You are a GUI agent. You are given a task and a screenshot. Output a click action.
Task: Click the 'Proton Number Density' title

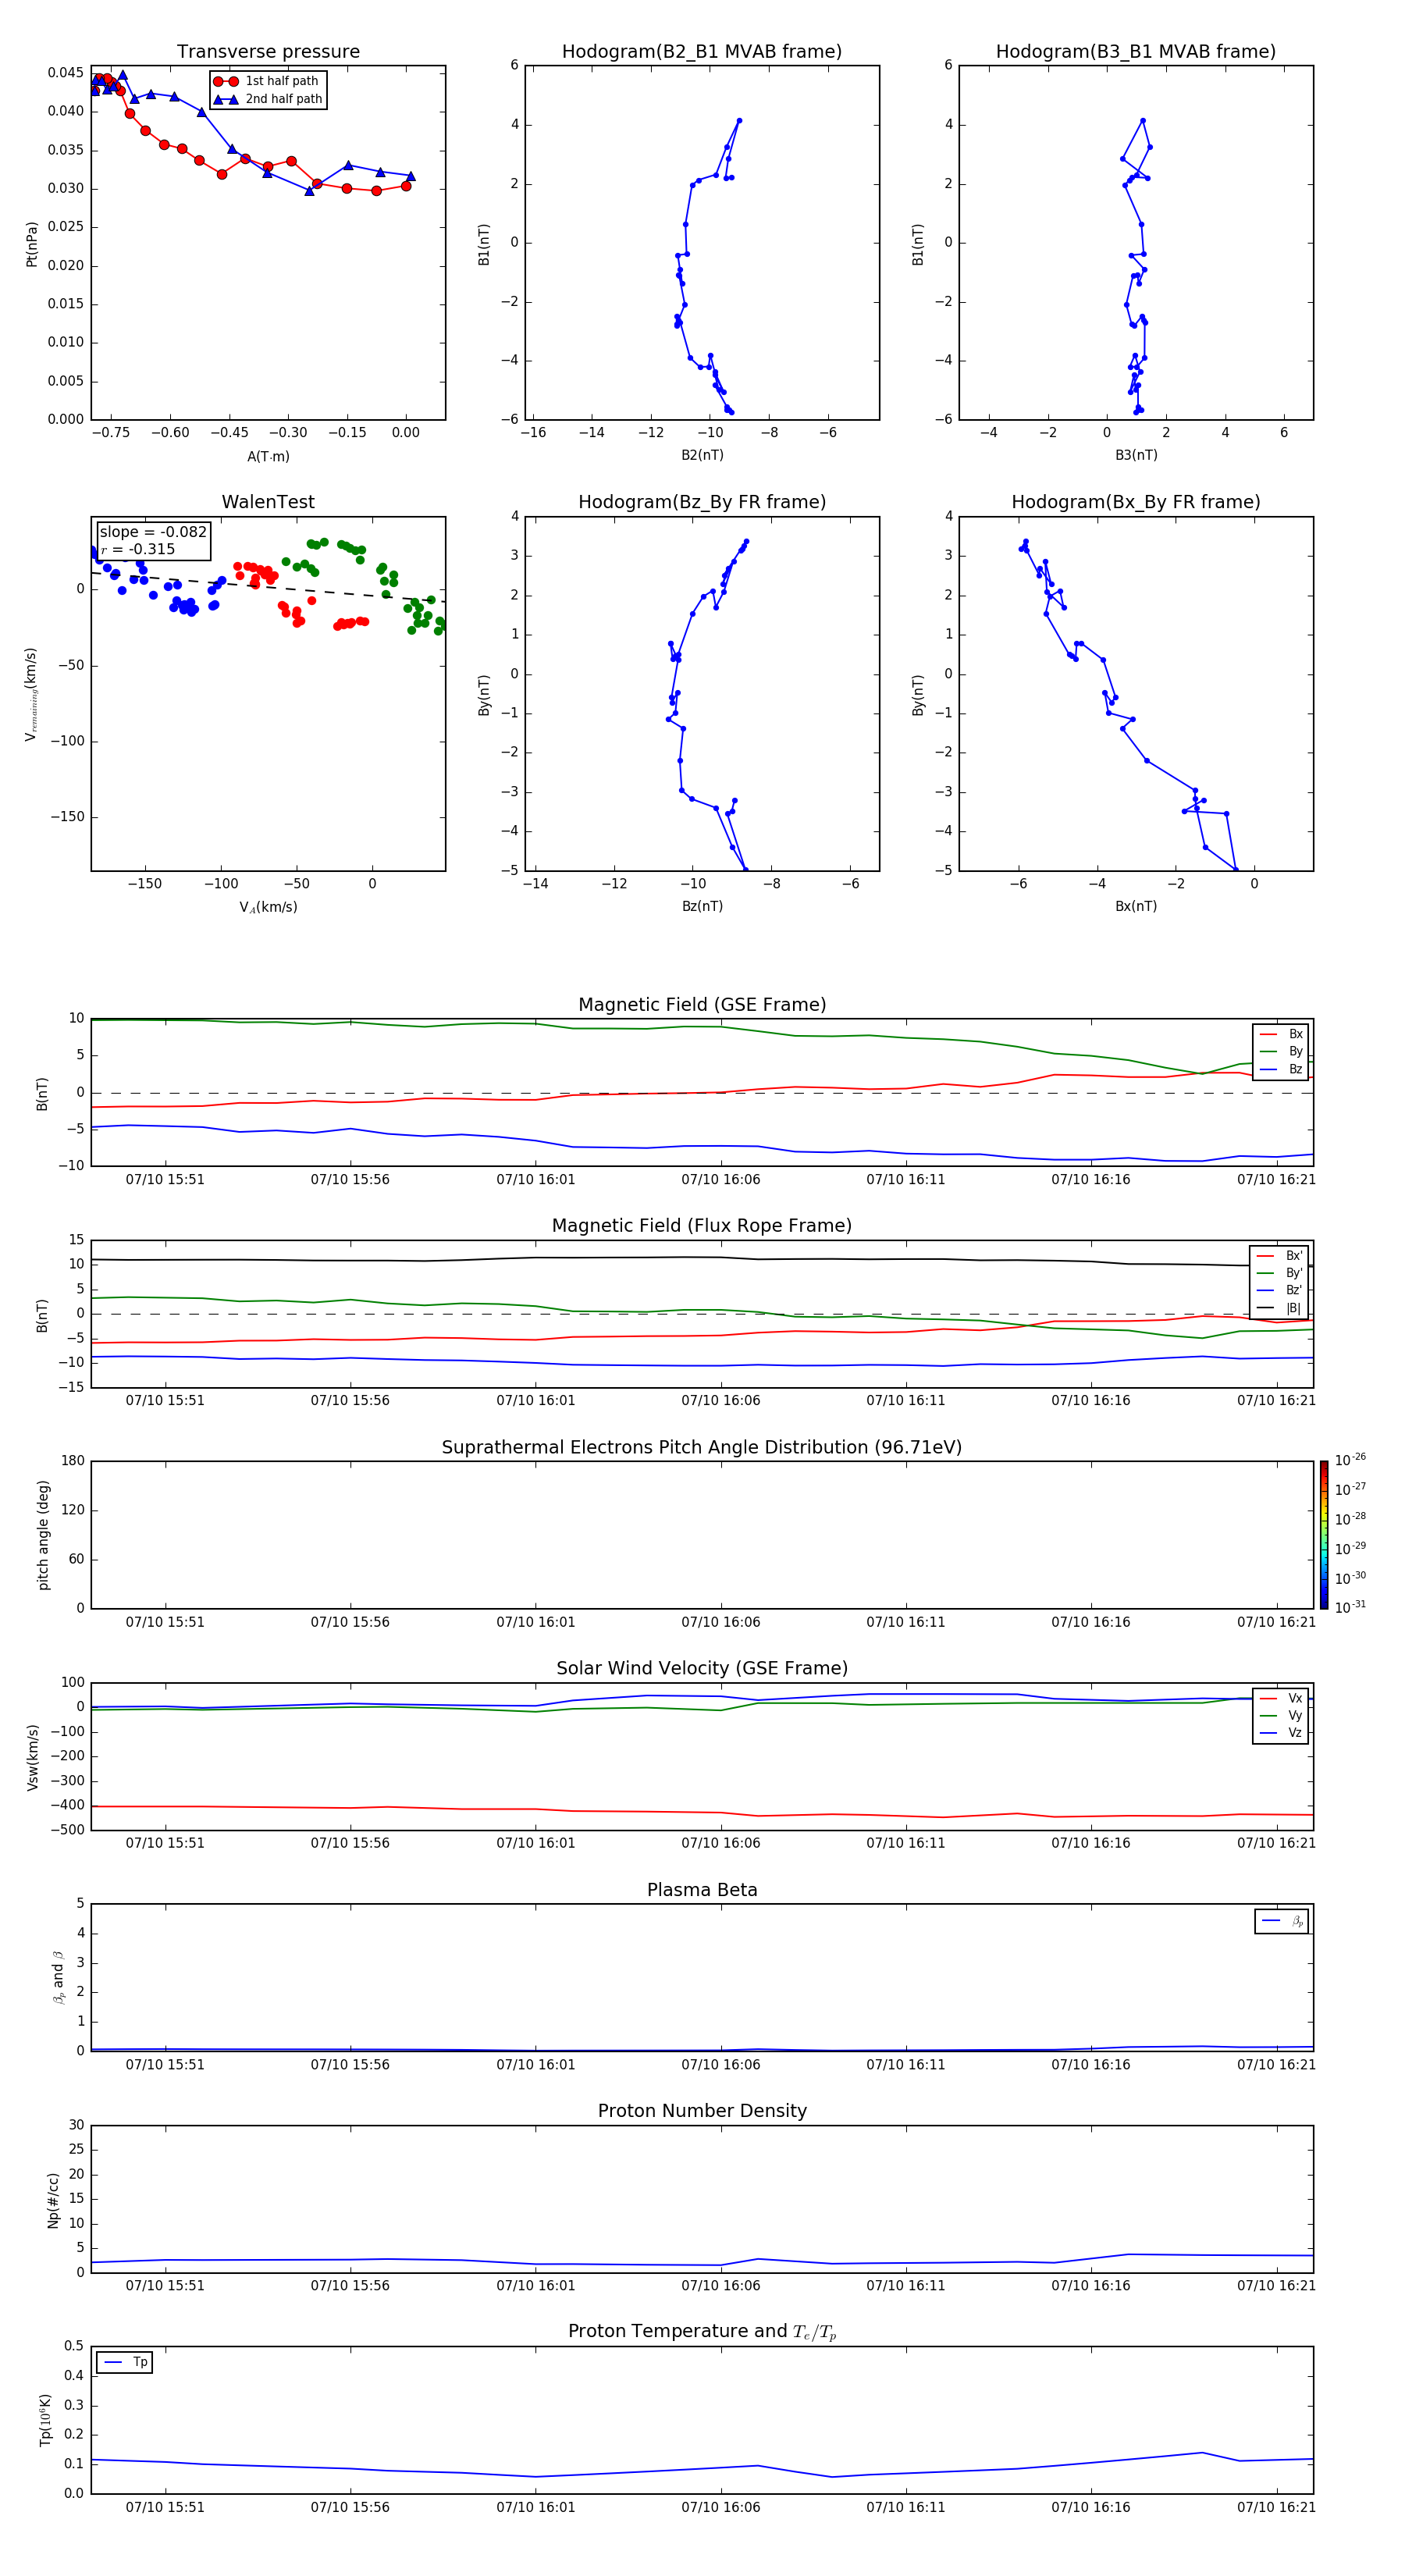pos(702,2111)
